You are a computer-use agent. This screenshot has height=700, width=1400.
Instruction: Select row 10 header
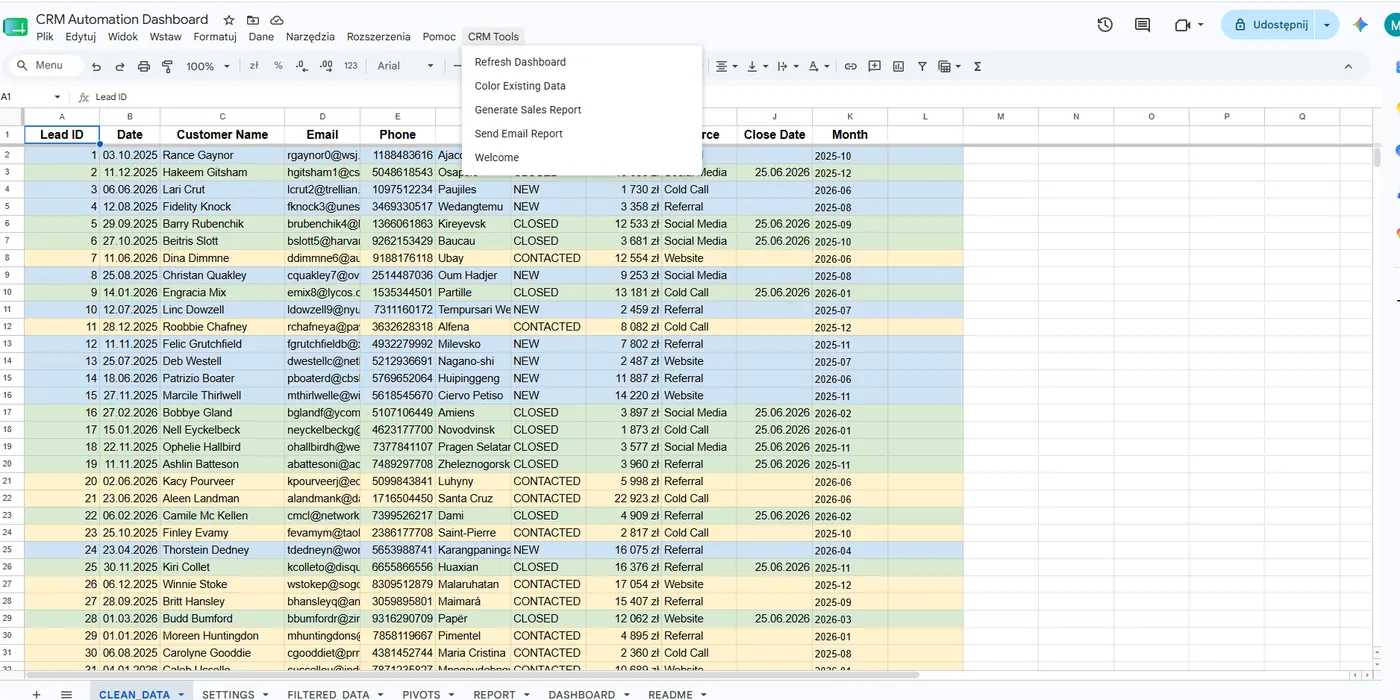pos(7,292)
